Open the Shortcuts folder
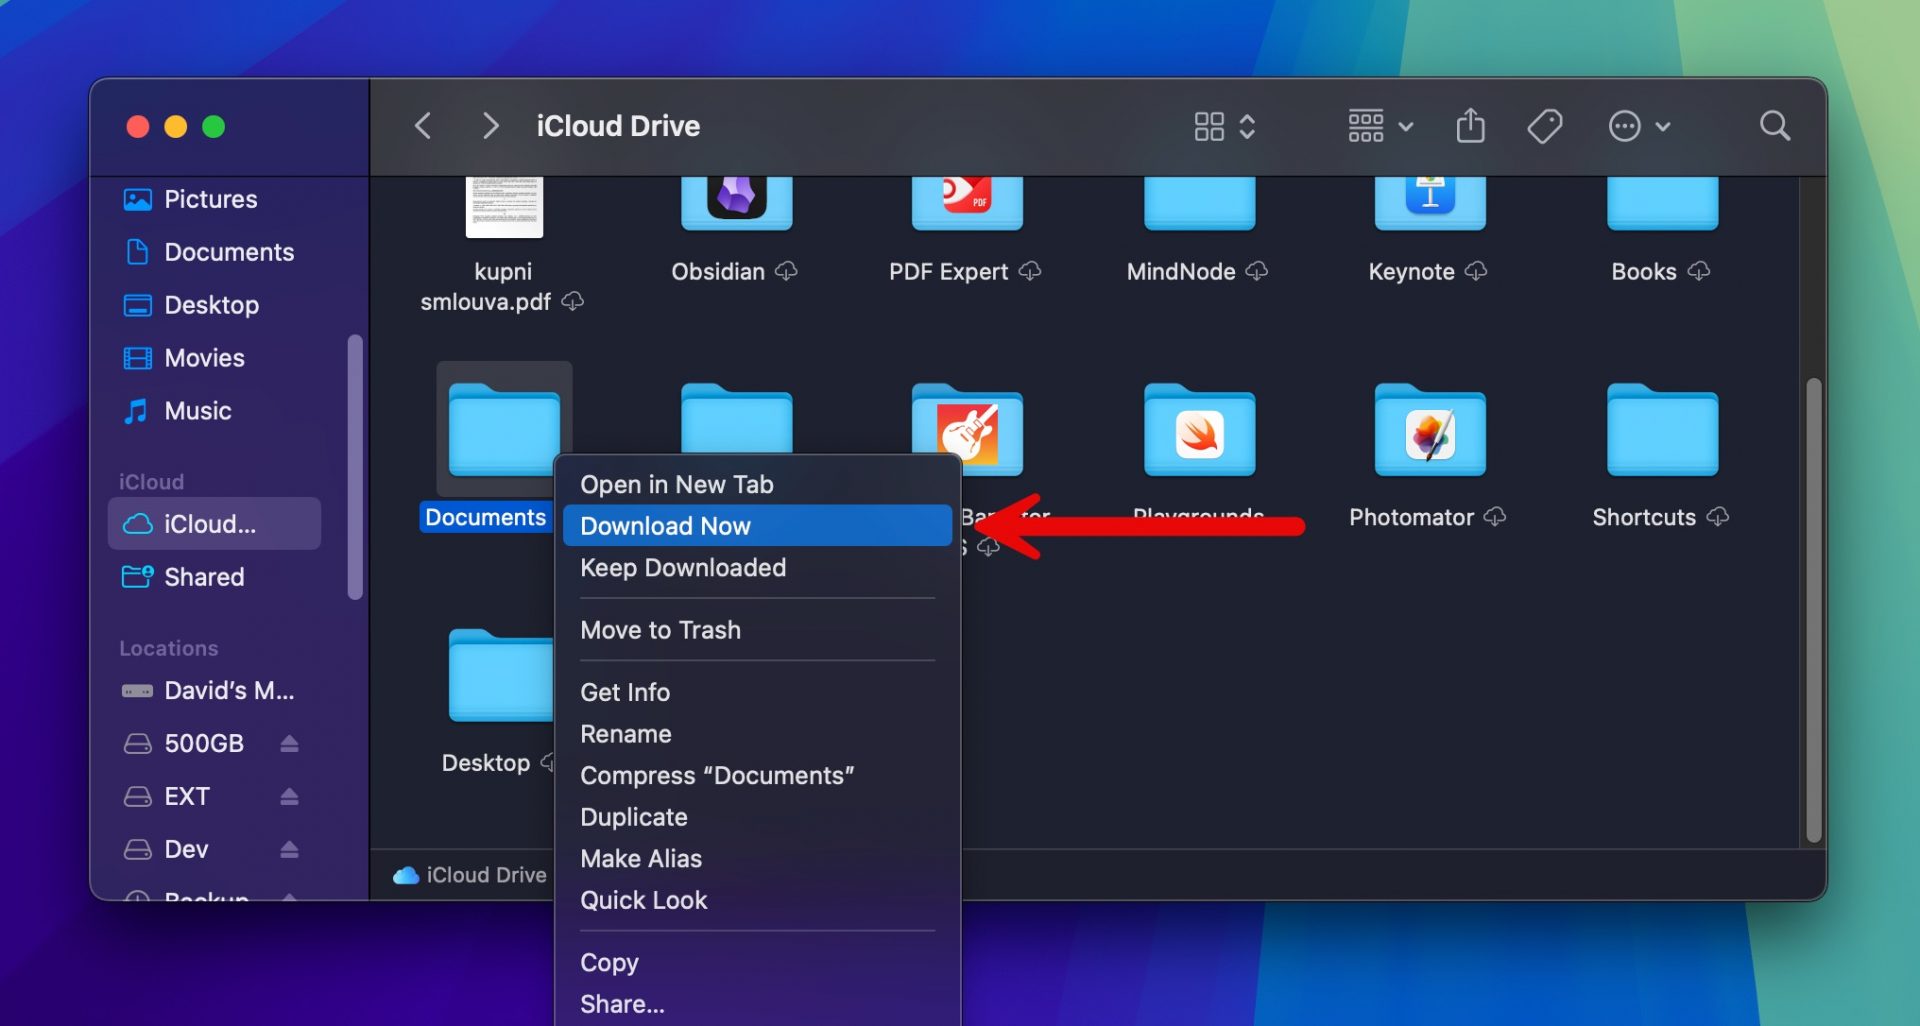 click(x=1660, y=432)
